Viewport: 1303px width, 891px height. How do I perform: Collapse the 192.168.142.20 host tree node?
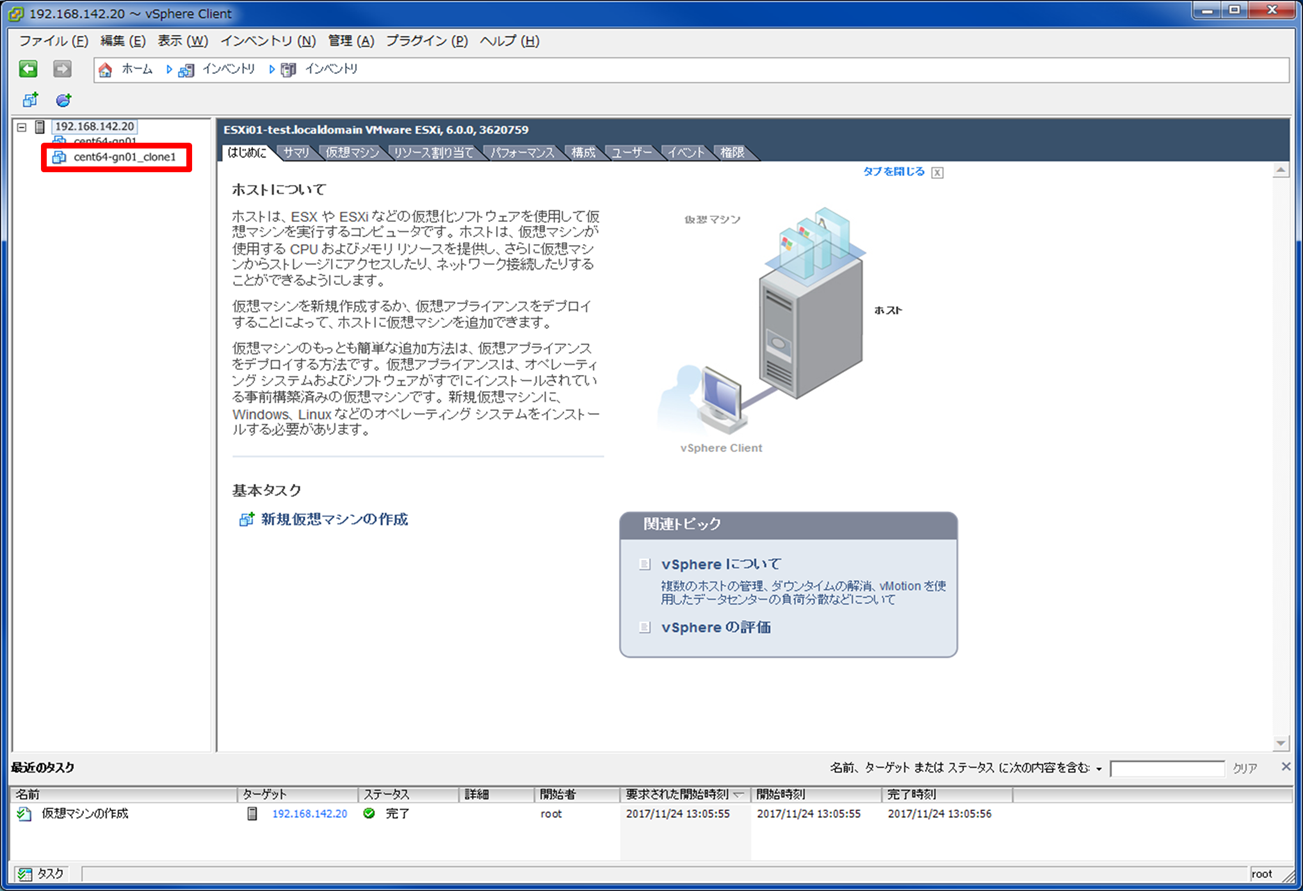point(22,127)
